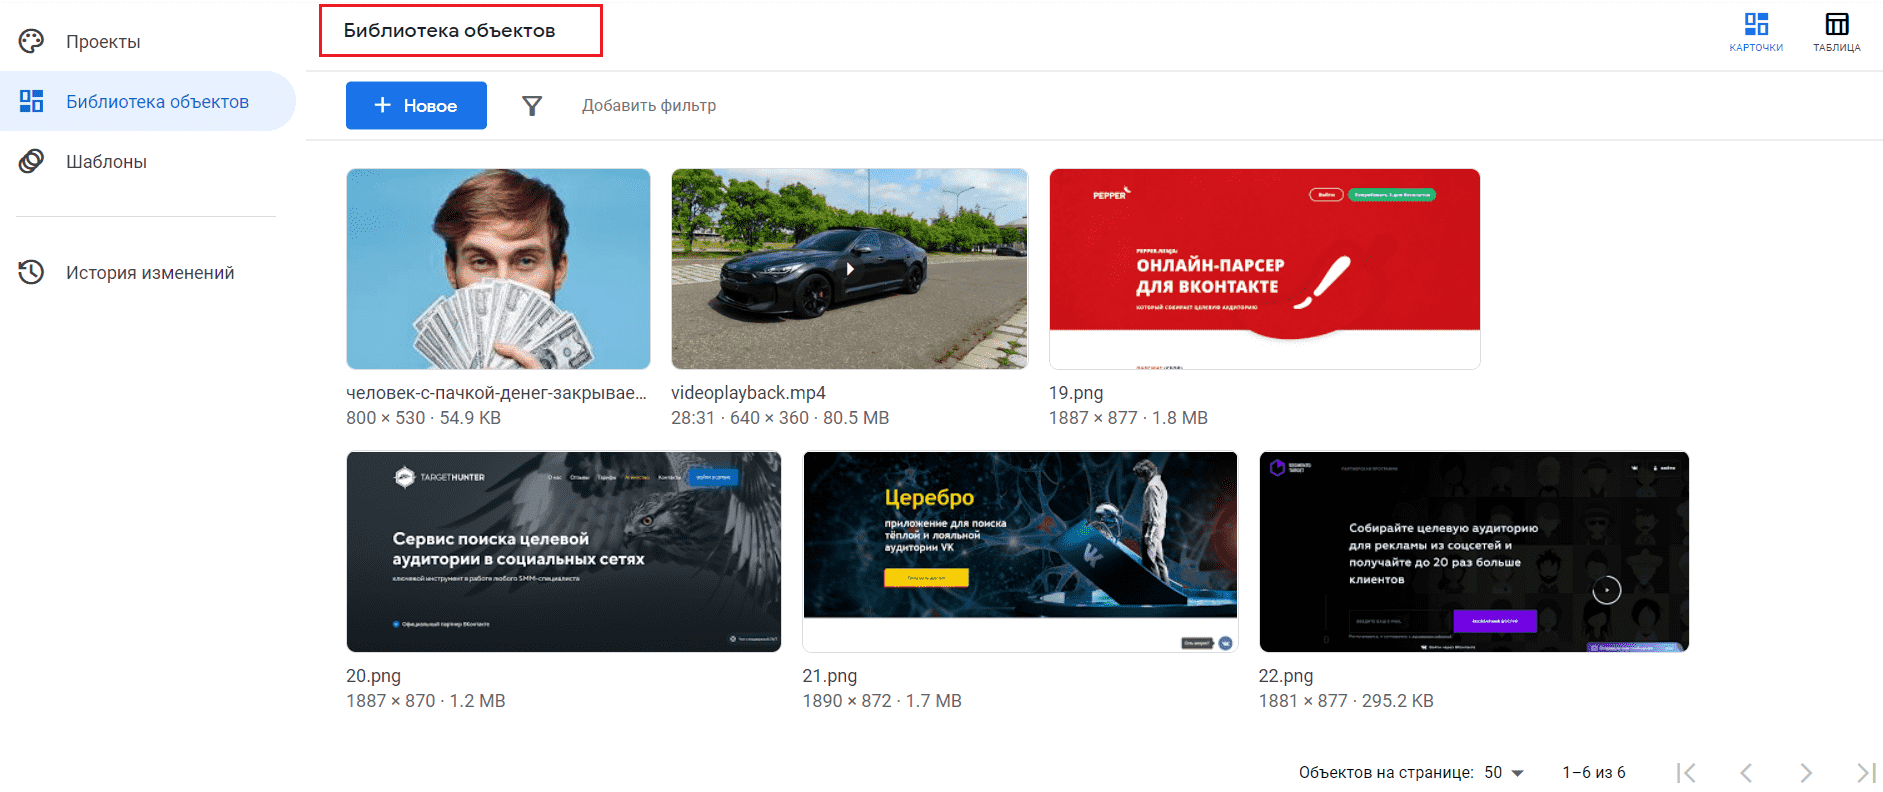This screenshot has height=792, width=1883.
Task: Go to the next page
Action: [1806, 772]
